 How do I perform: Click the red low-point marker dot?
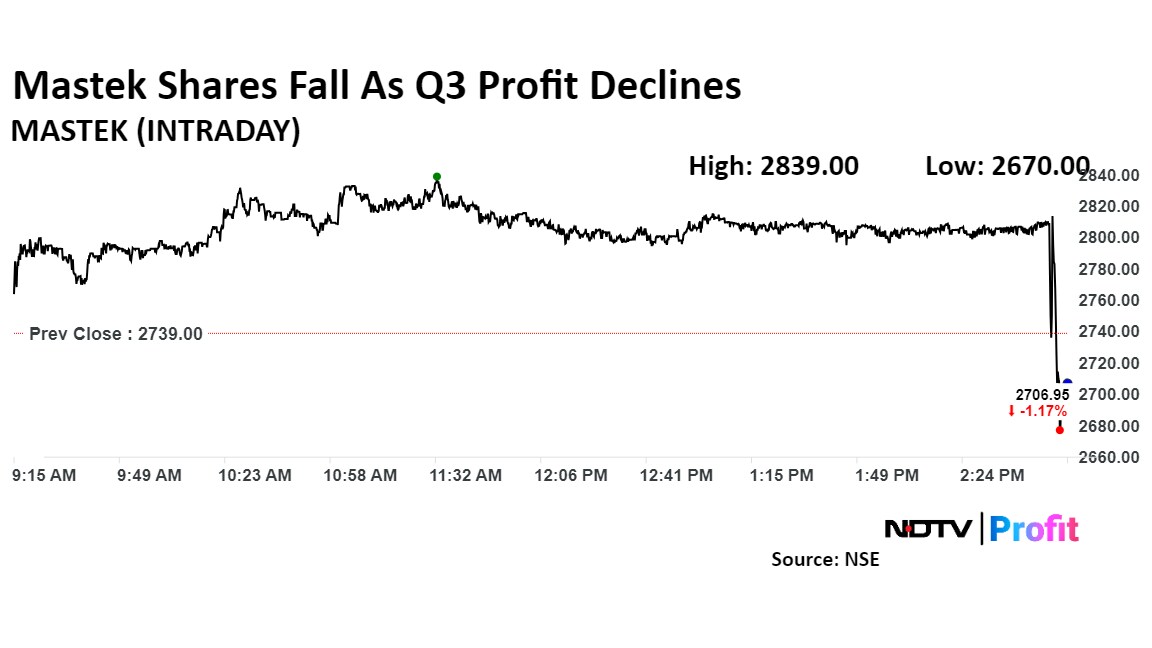[1060, 430]
